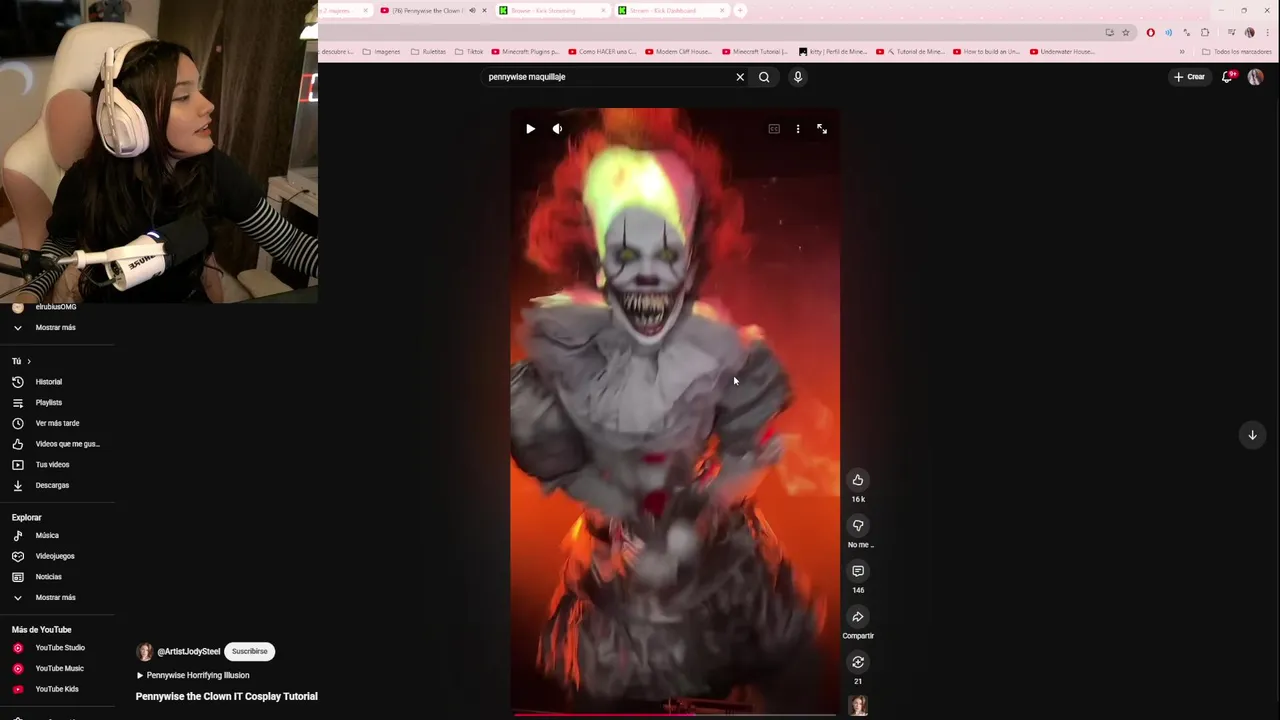This screenshot has height=720, width=1280.
Task: Enter fullscreen on the short player
Action: point(822,129)
